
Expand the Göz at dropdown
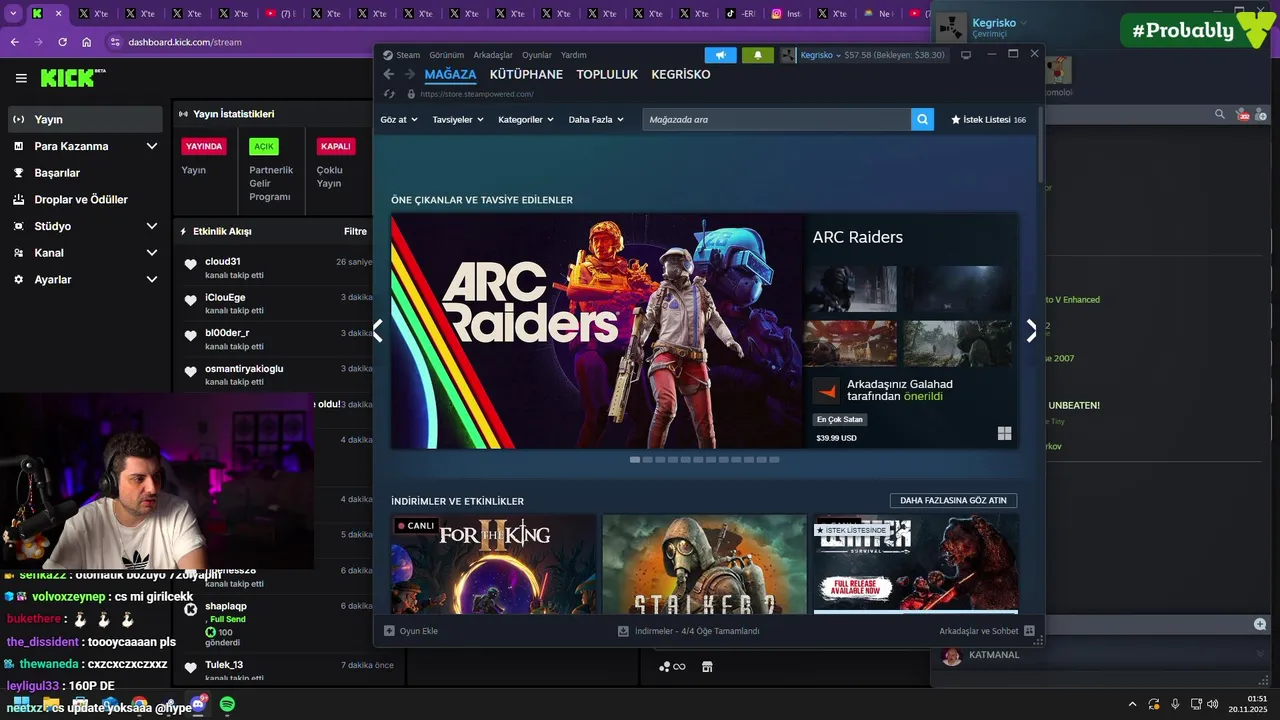[399, 119]
